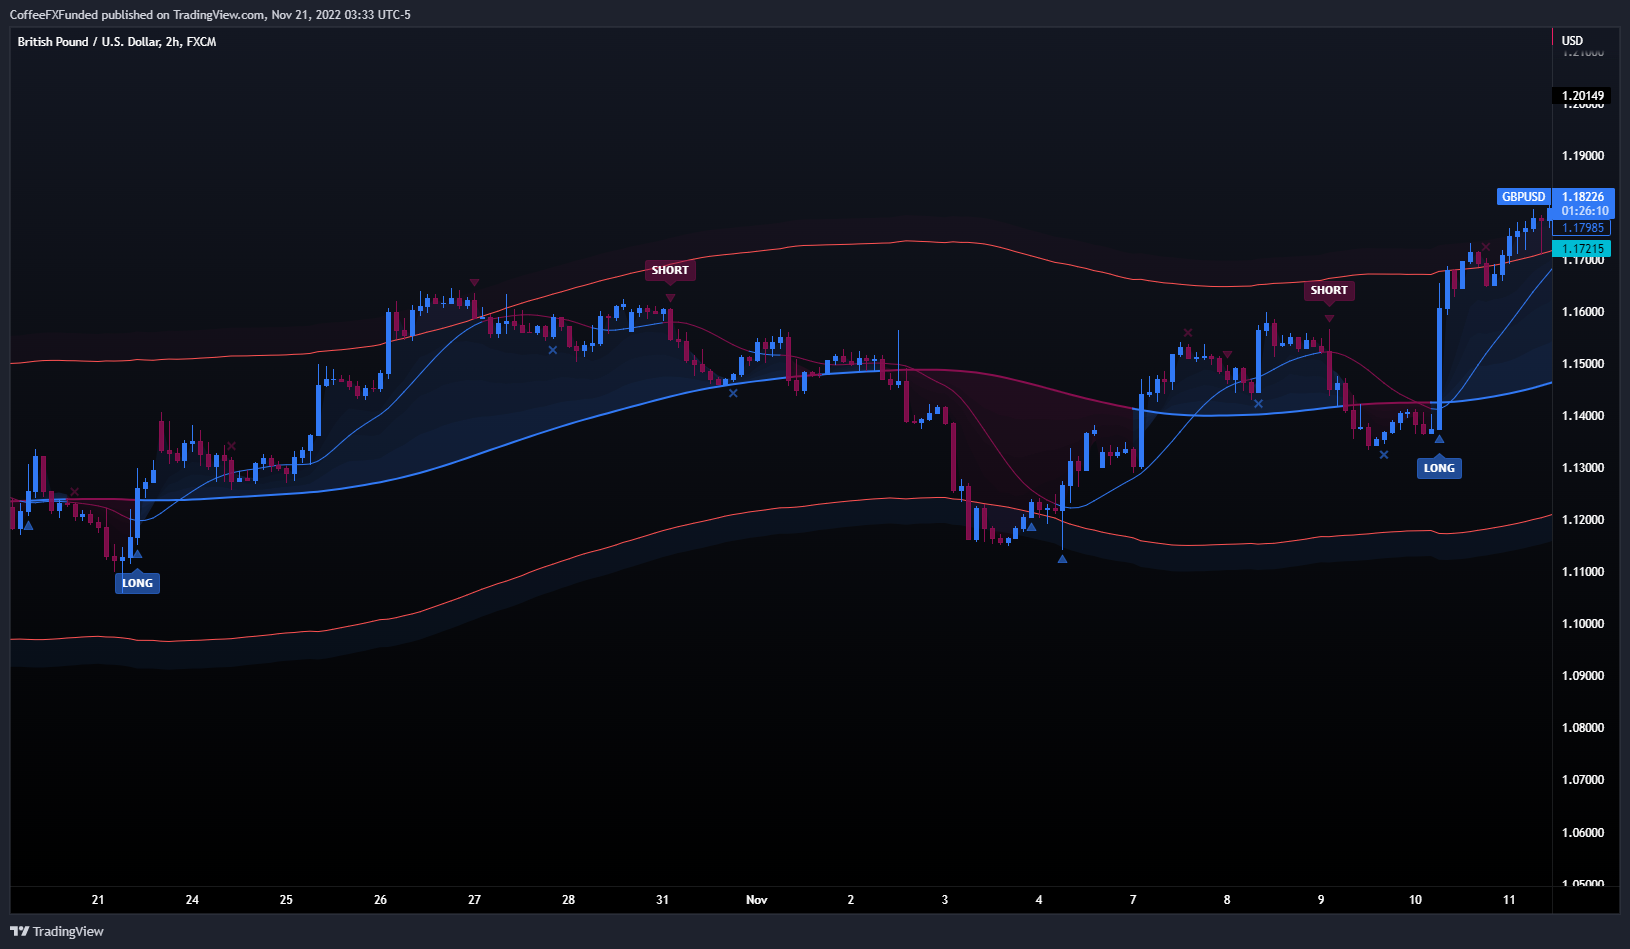Screen dimensions: 1630x949
Task: Click the date axis label 31
Action: point(662,900)
